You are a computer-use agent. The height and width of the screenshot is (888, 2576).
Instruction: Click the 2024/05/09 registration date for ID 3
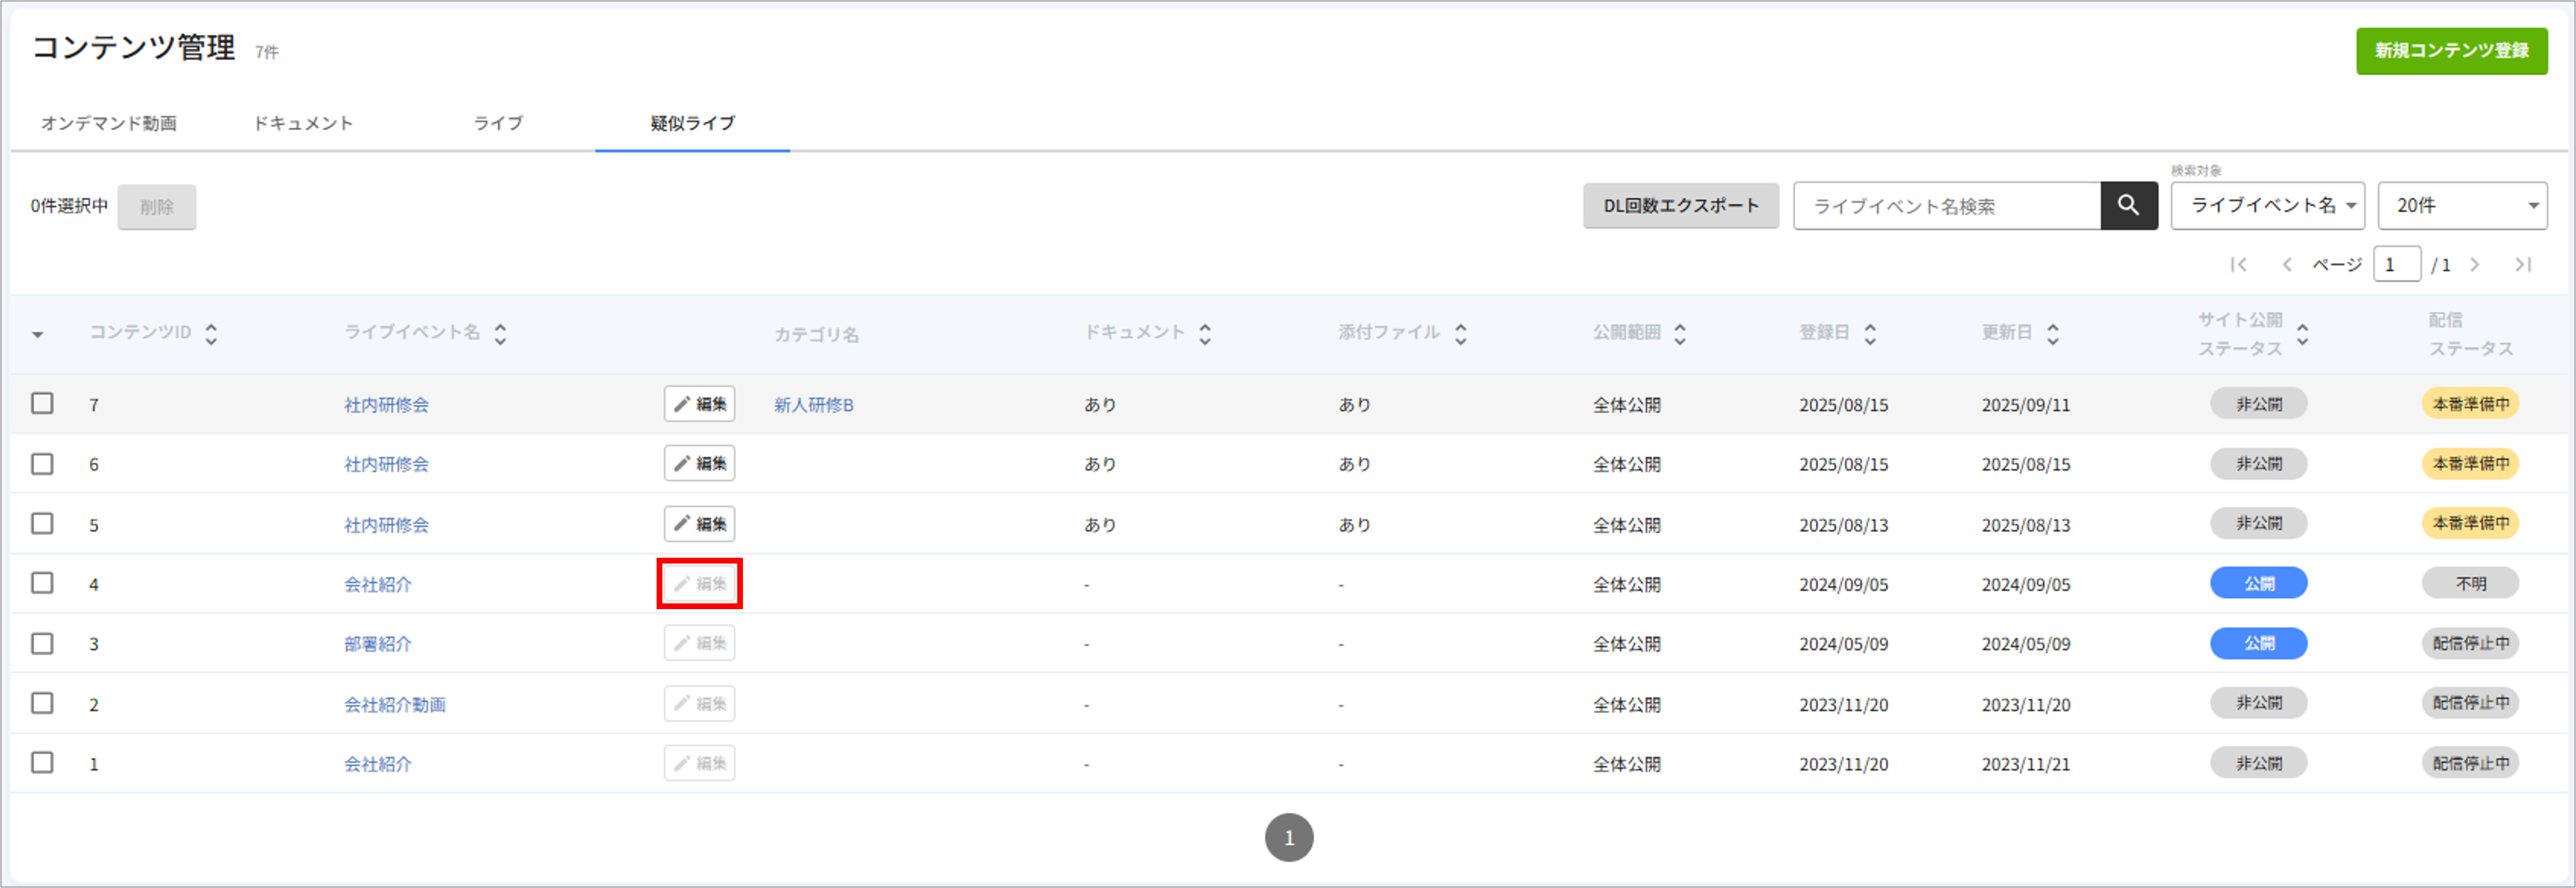click(x=1844, y=644)
